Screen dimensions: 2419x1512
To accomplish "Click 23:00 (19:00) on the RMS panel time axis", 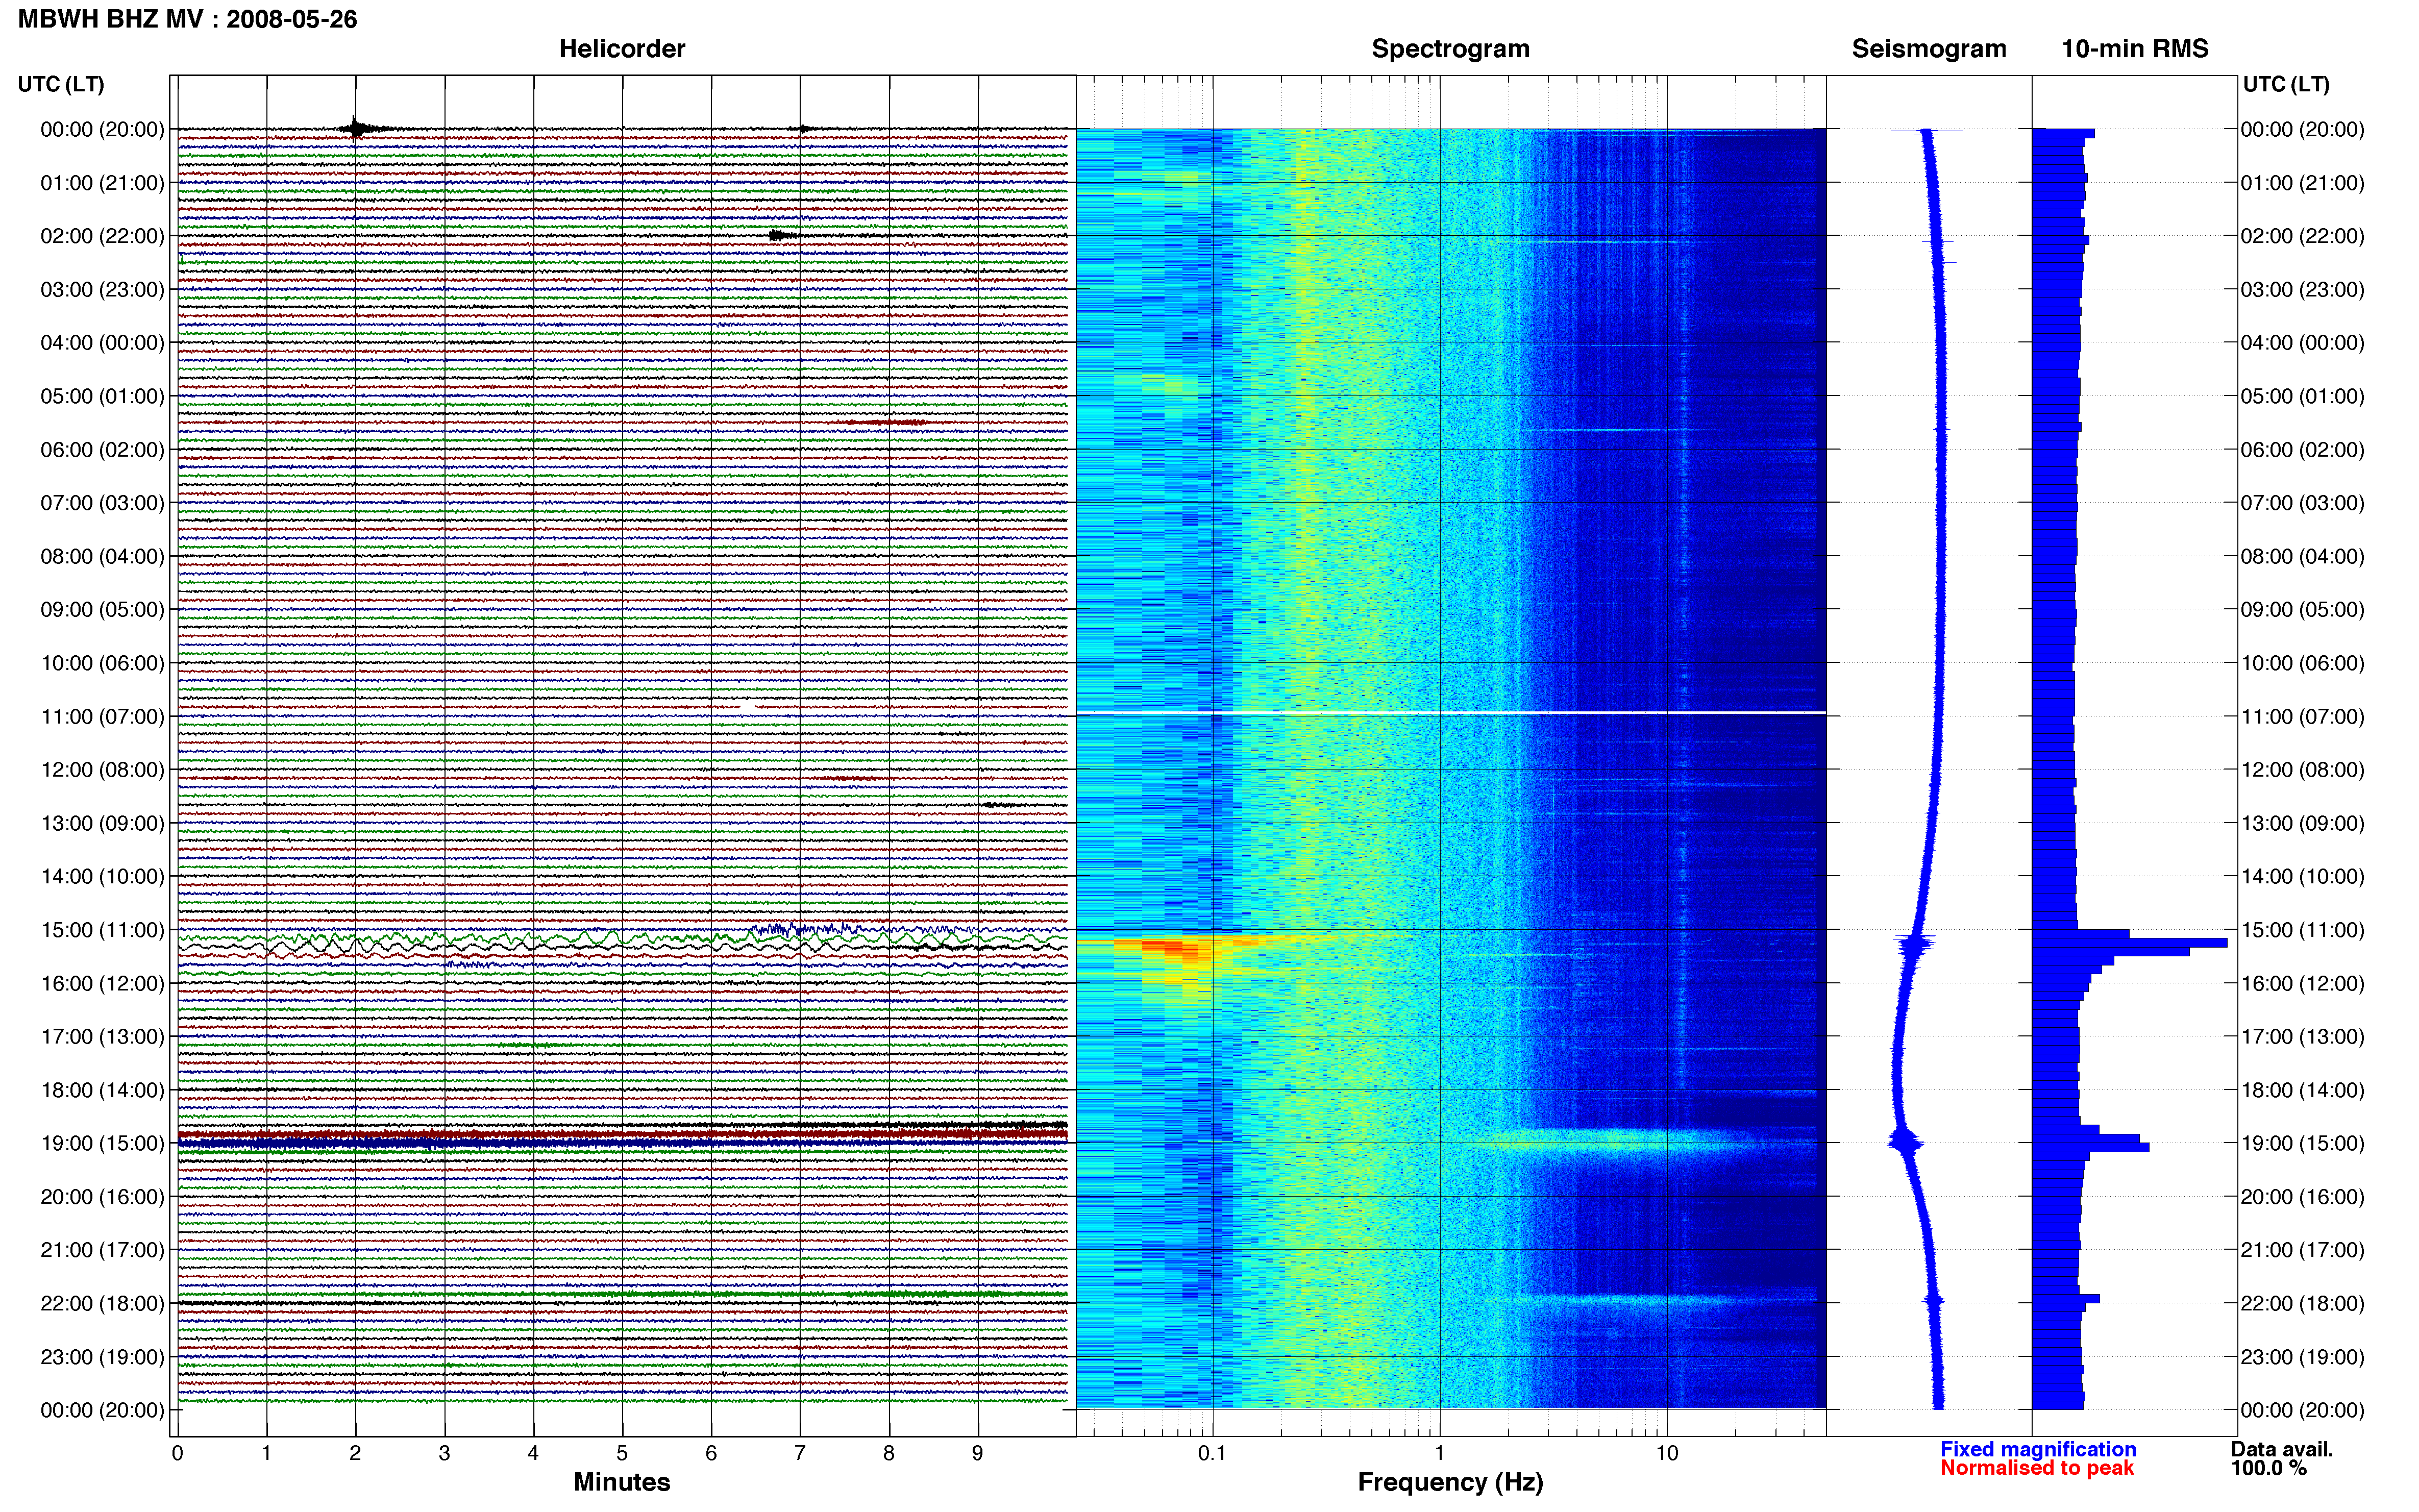I will point(2302,1357).
